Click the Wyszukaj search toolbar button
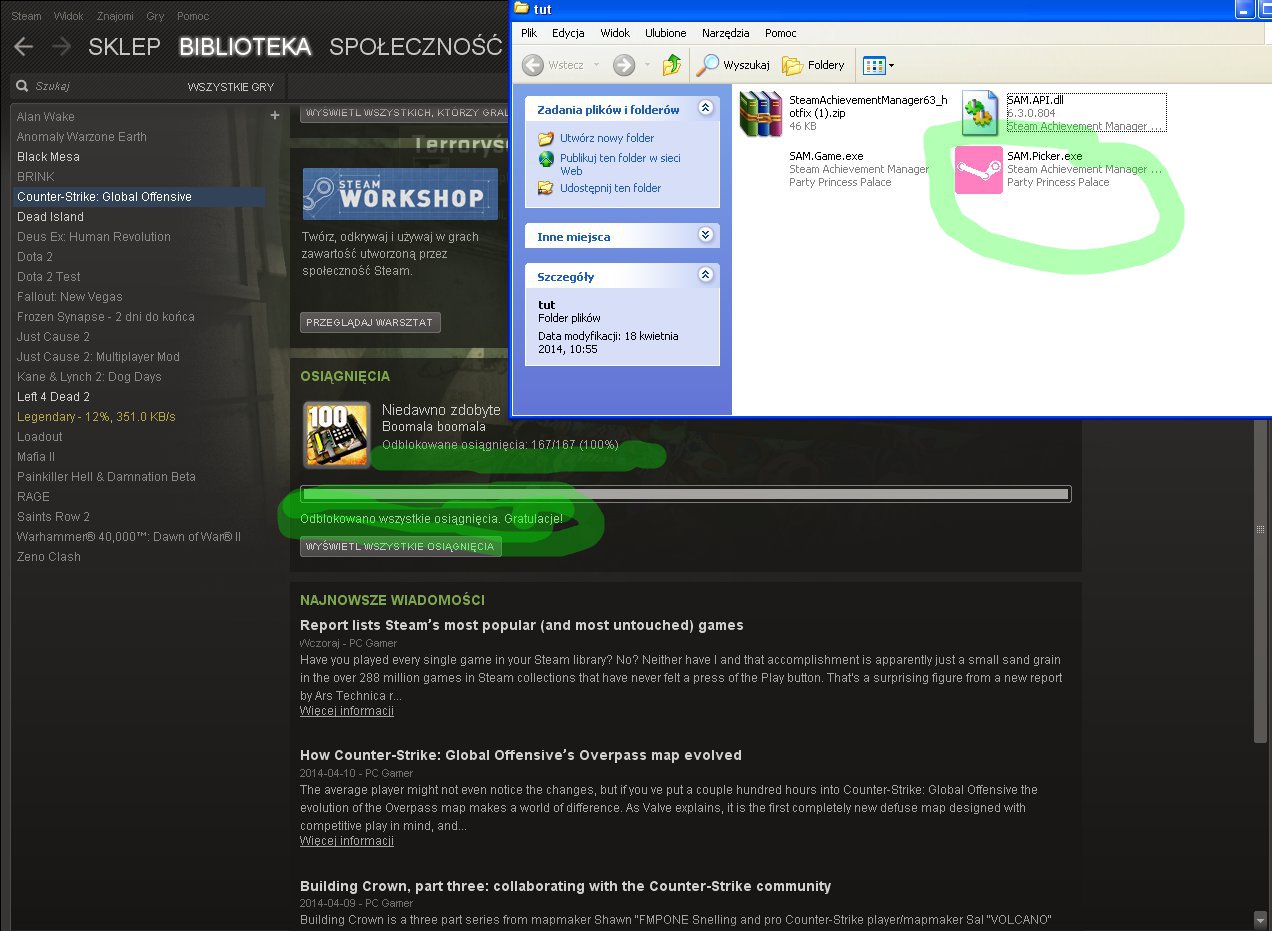Viewport: 1272px width, 931px height. (x=734, y=65)
